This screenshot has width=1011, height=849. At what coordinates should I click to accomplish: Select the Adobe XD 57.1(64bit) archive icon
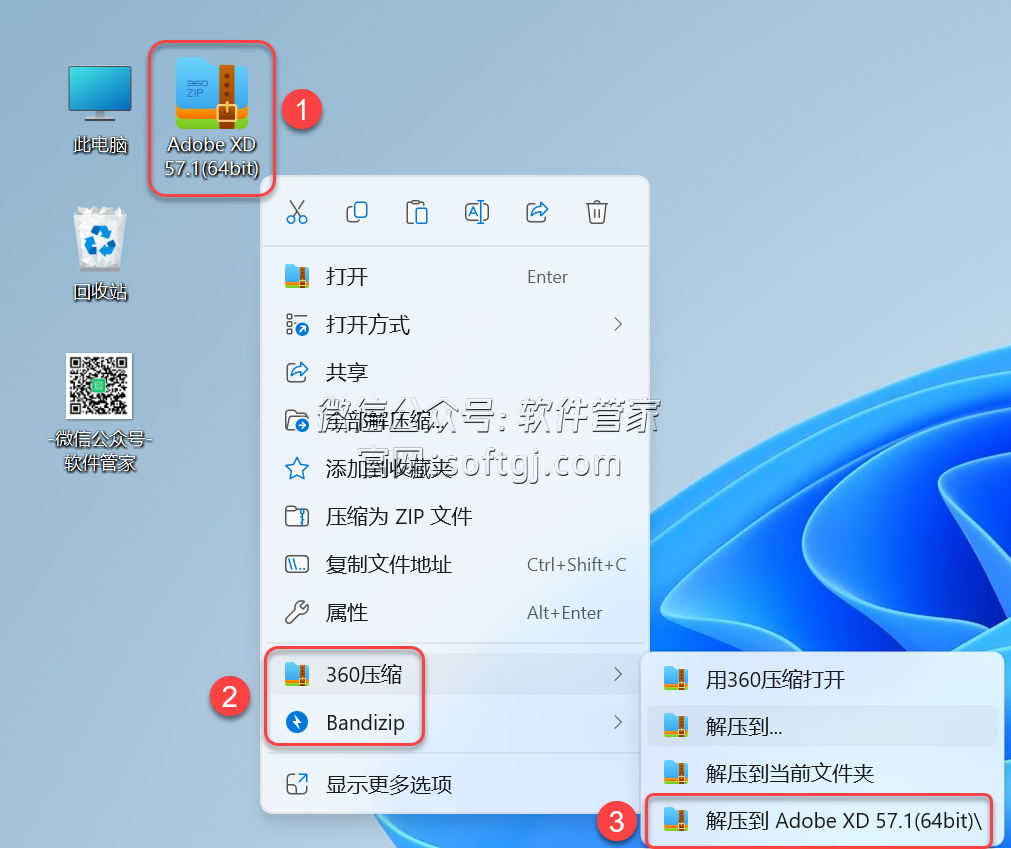(x=212, y=117)
